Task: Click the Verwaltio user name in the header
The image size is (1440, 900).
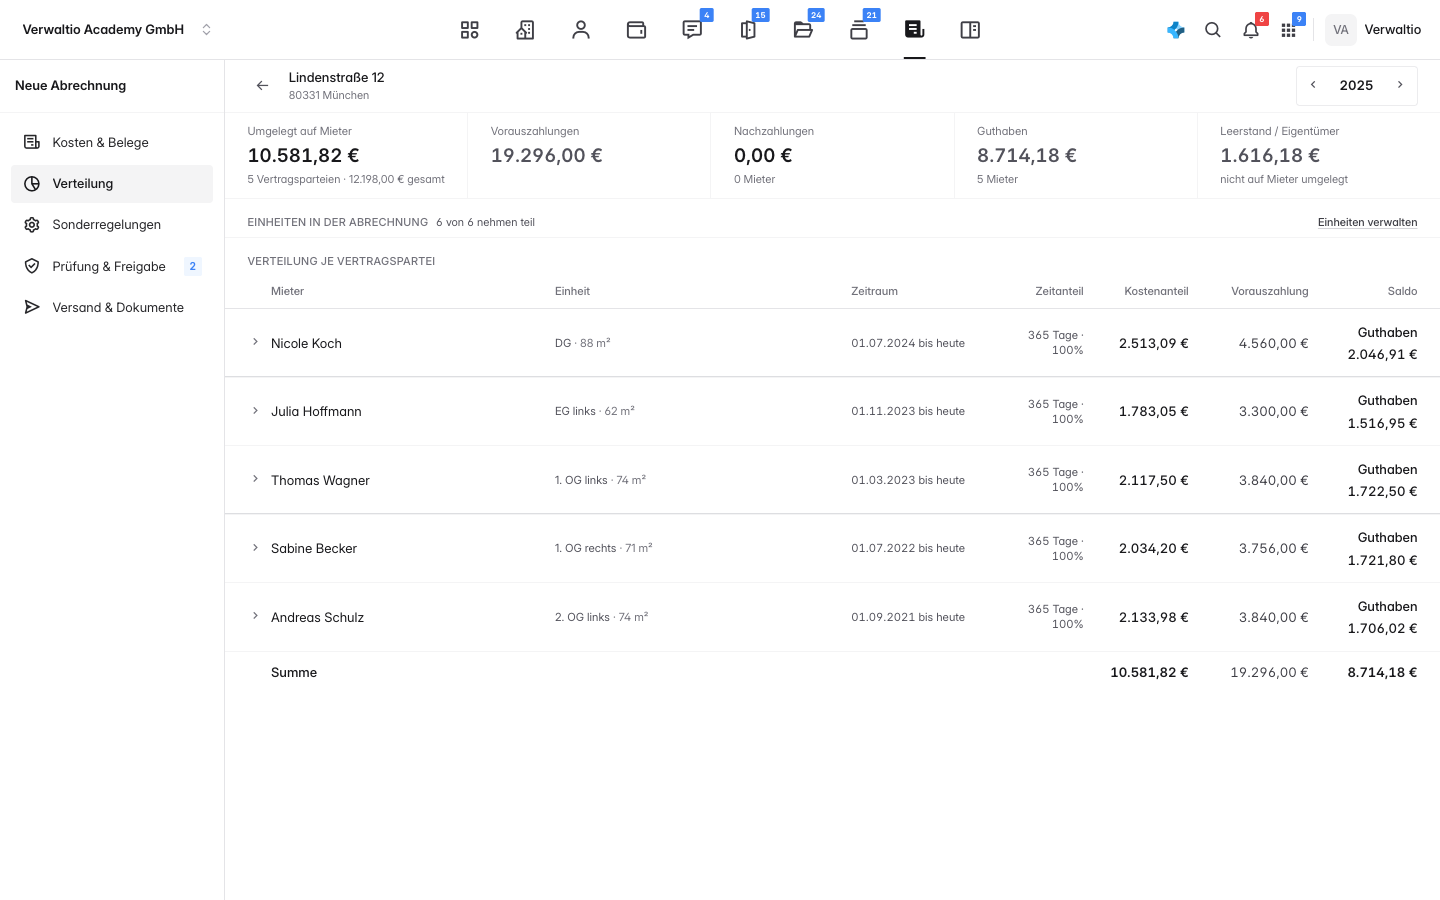Action: coord(1393,30)
